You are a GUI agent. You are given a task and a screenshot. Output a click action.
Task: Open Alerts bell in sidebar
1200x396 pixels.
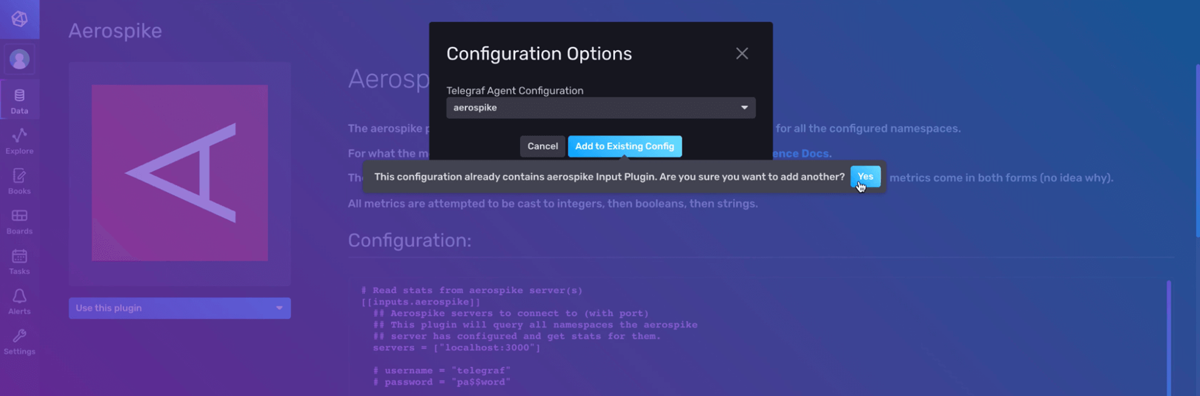[19, 301]
